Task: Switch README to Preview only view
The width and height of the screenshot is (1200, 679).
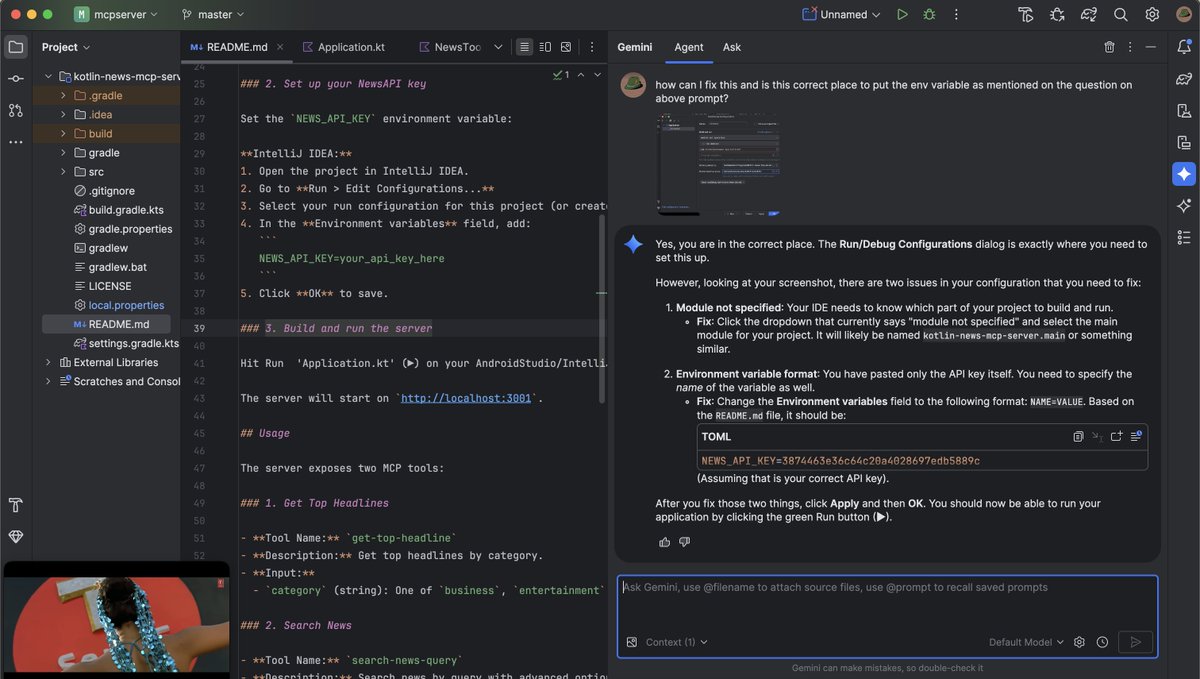Action: coord(566,47)
